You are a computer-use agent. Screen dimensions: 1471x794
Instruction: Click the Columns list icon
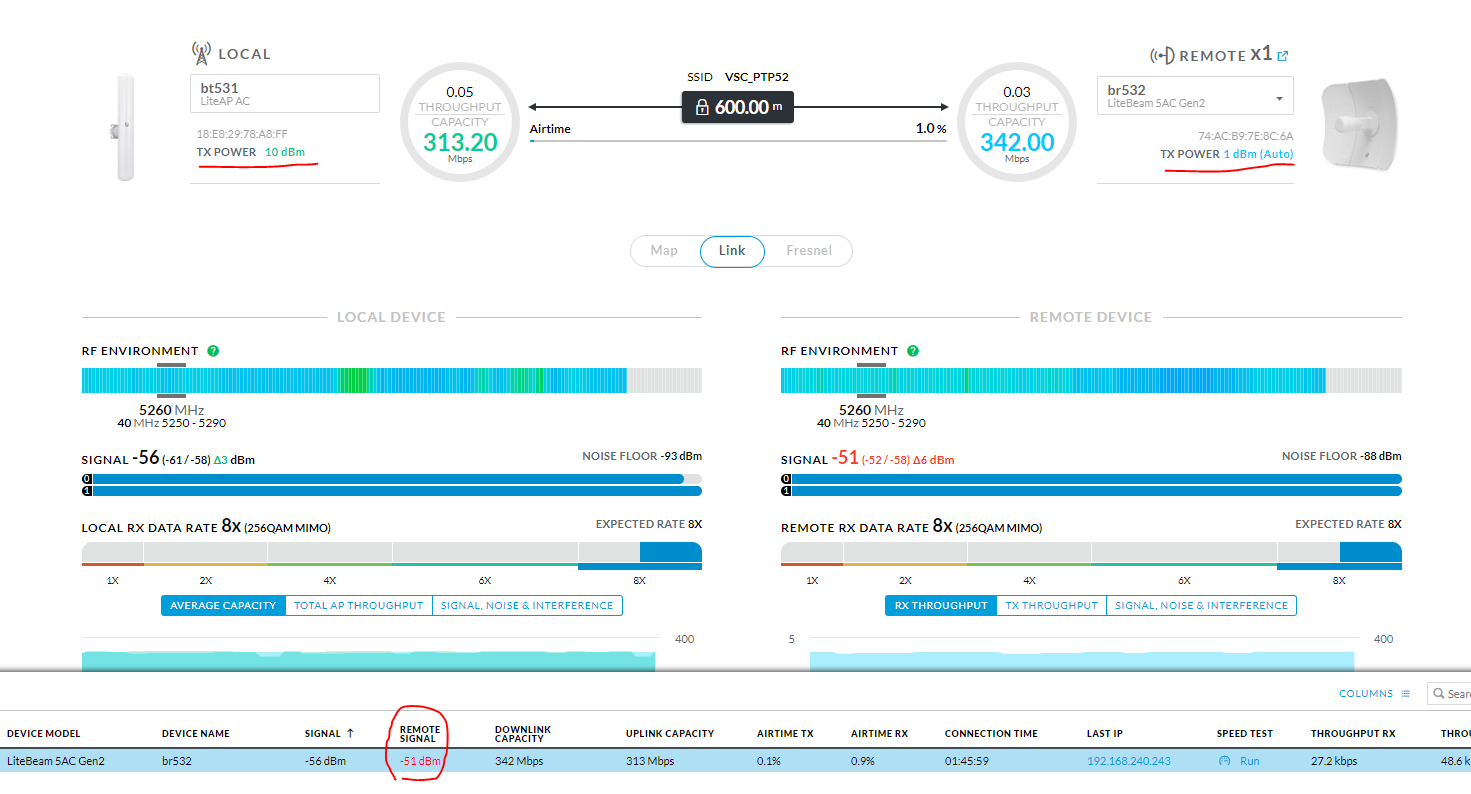click(x=1405, y=694)
